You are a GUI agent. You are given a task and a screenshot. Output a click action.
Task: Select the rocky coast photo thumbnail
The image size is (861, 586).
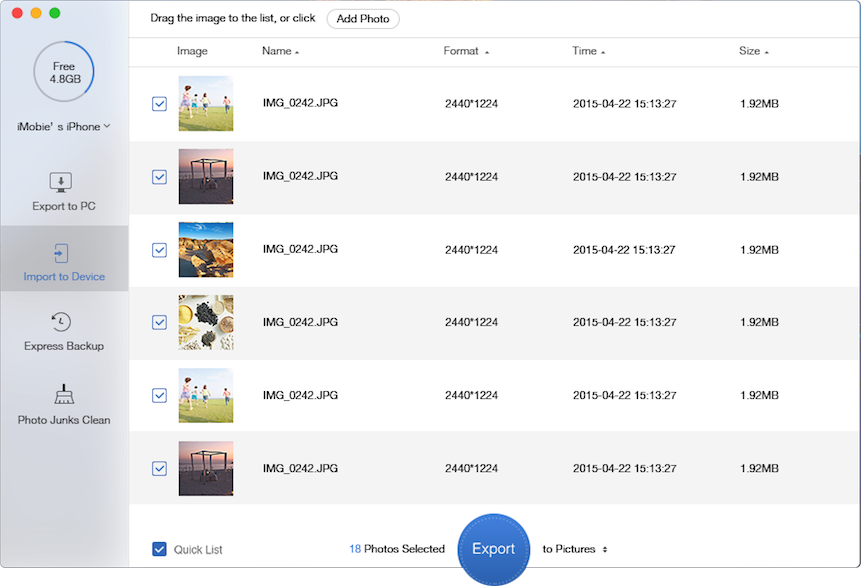(206, 249)
